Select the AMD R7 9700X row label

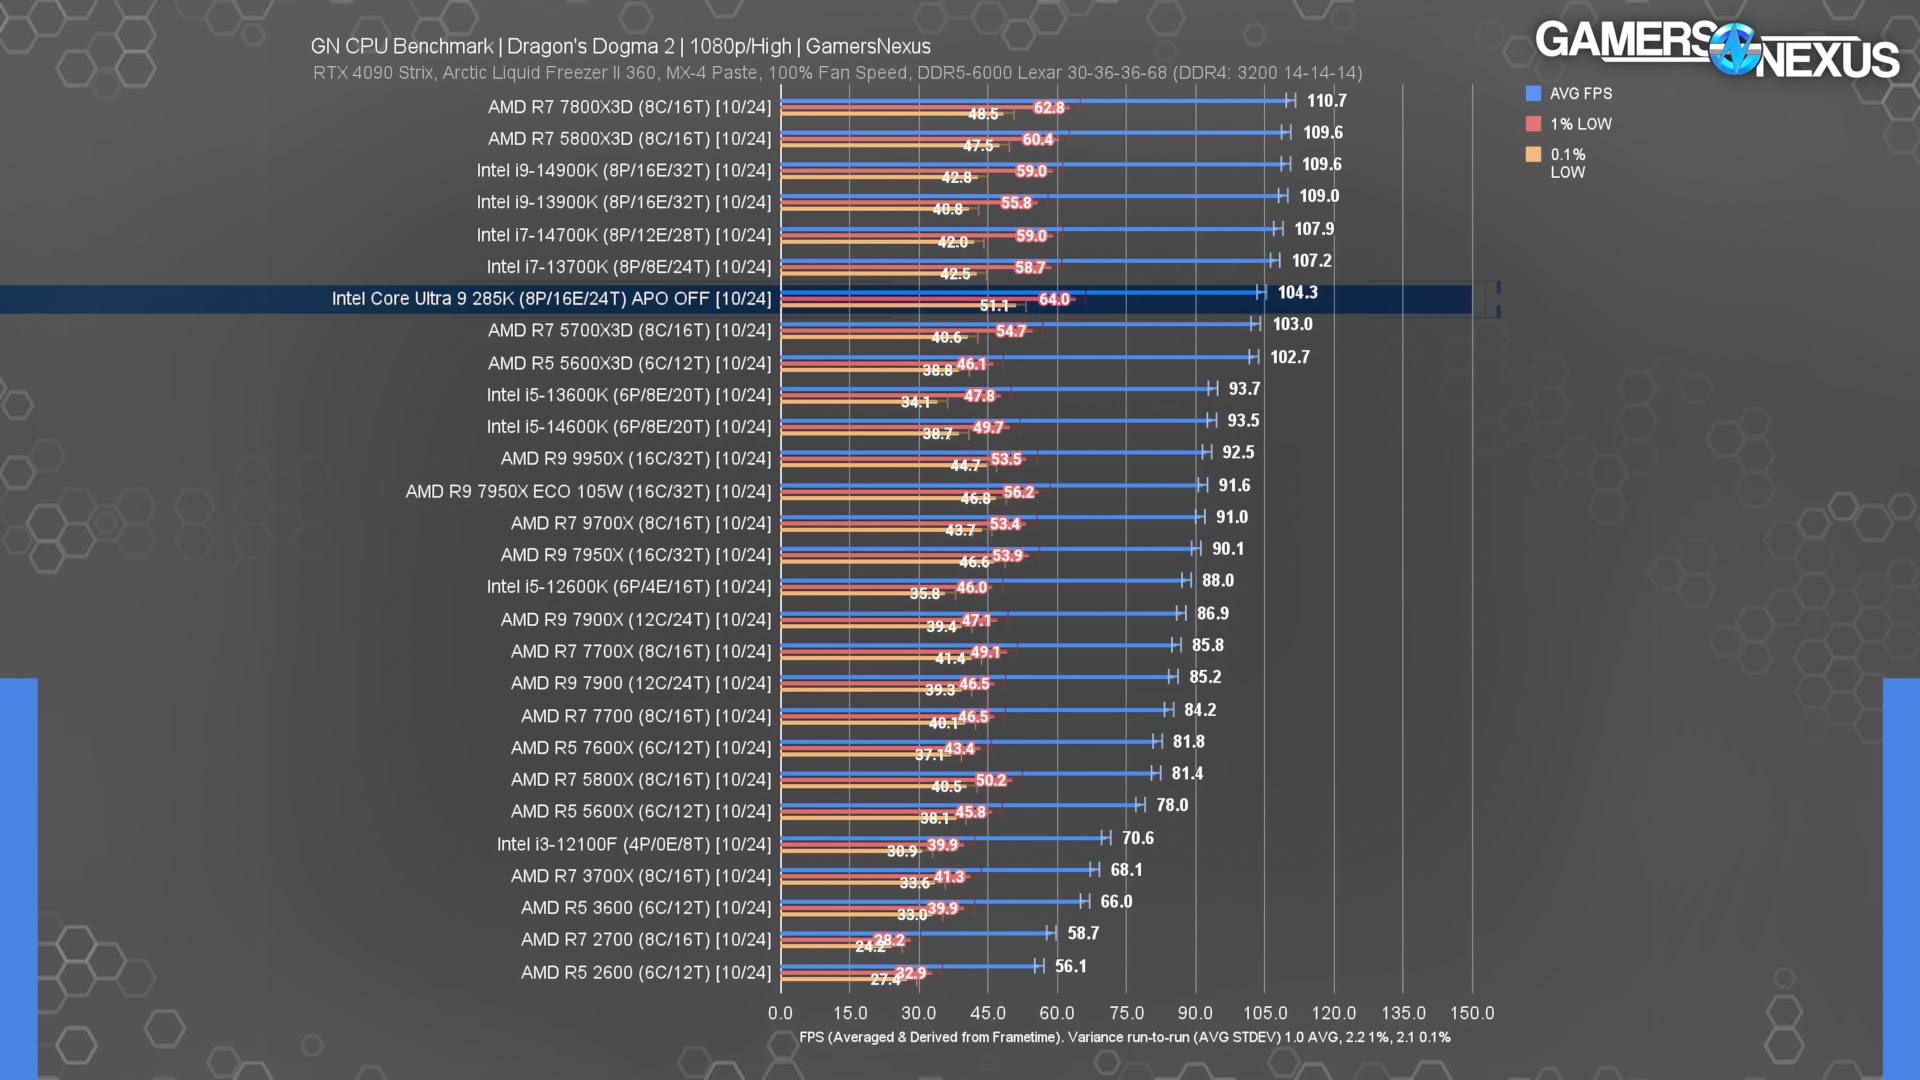pyautogui.click(x=641, y=523)
